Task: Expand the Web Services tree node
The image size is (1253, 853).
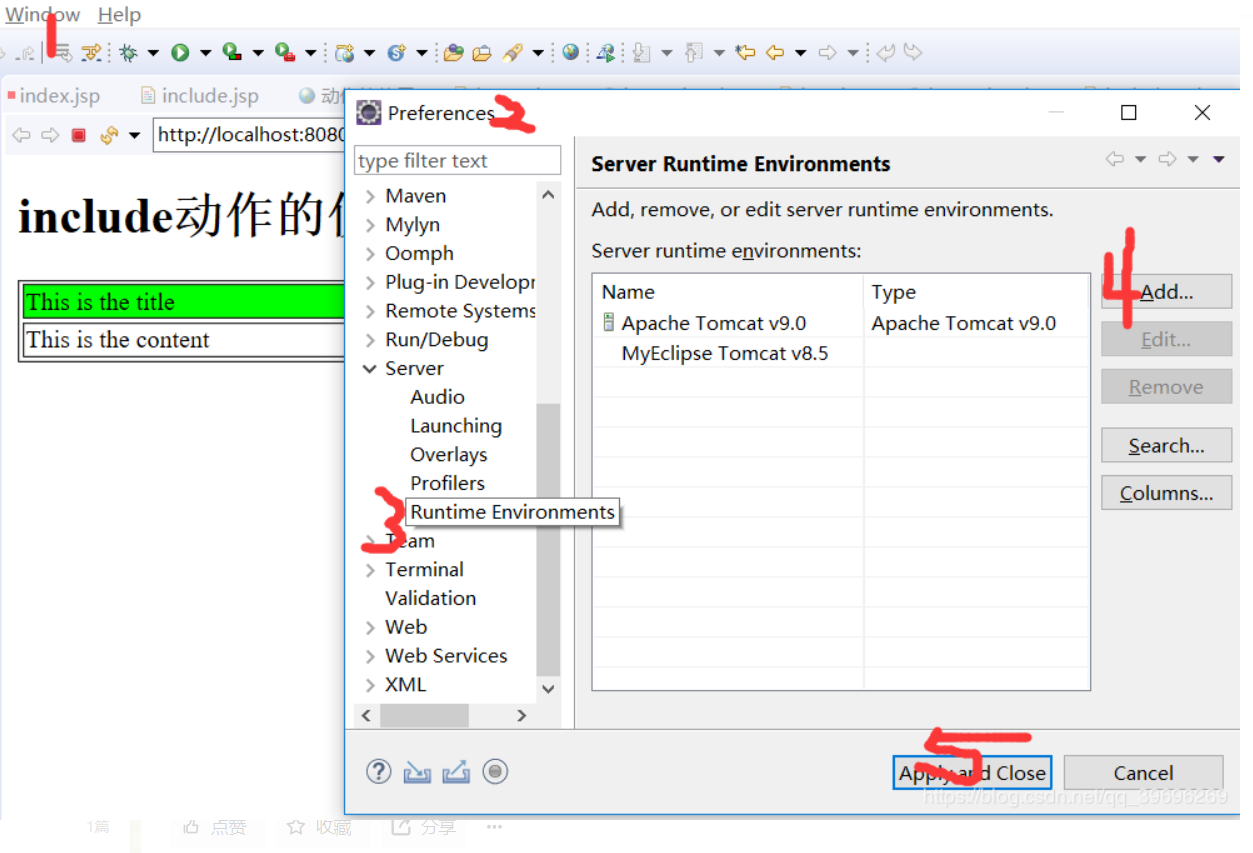Action: (371, 656)
